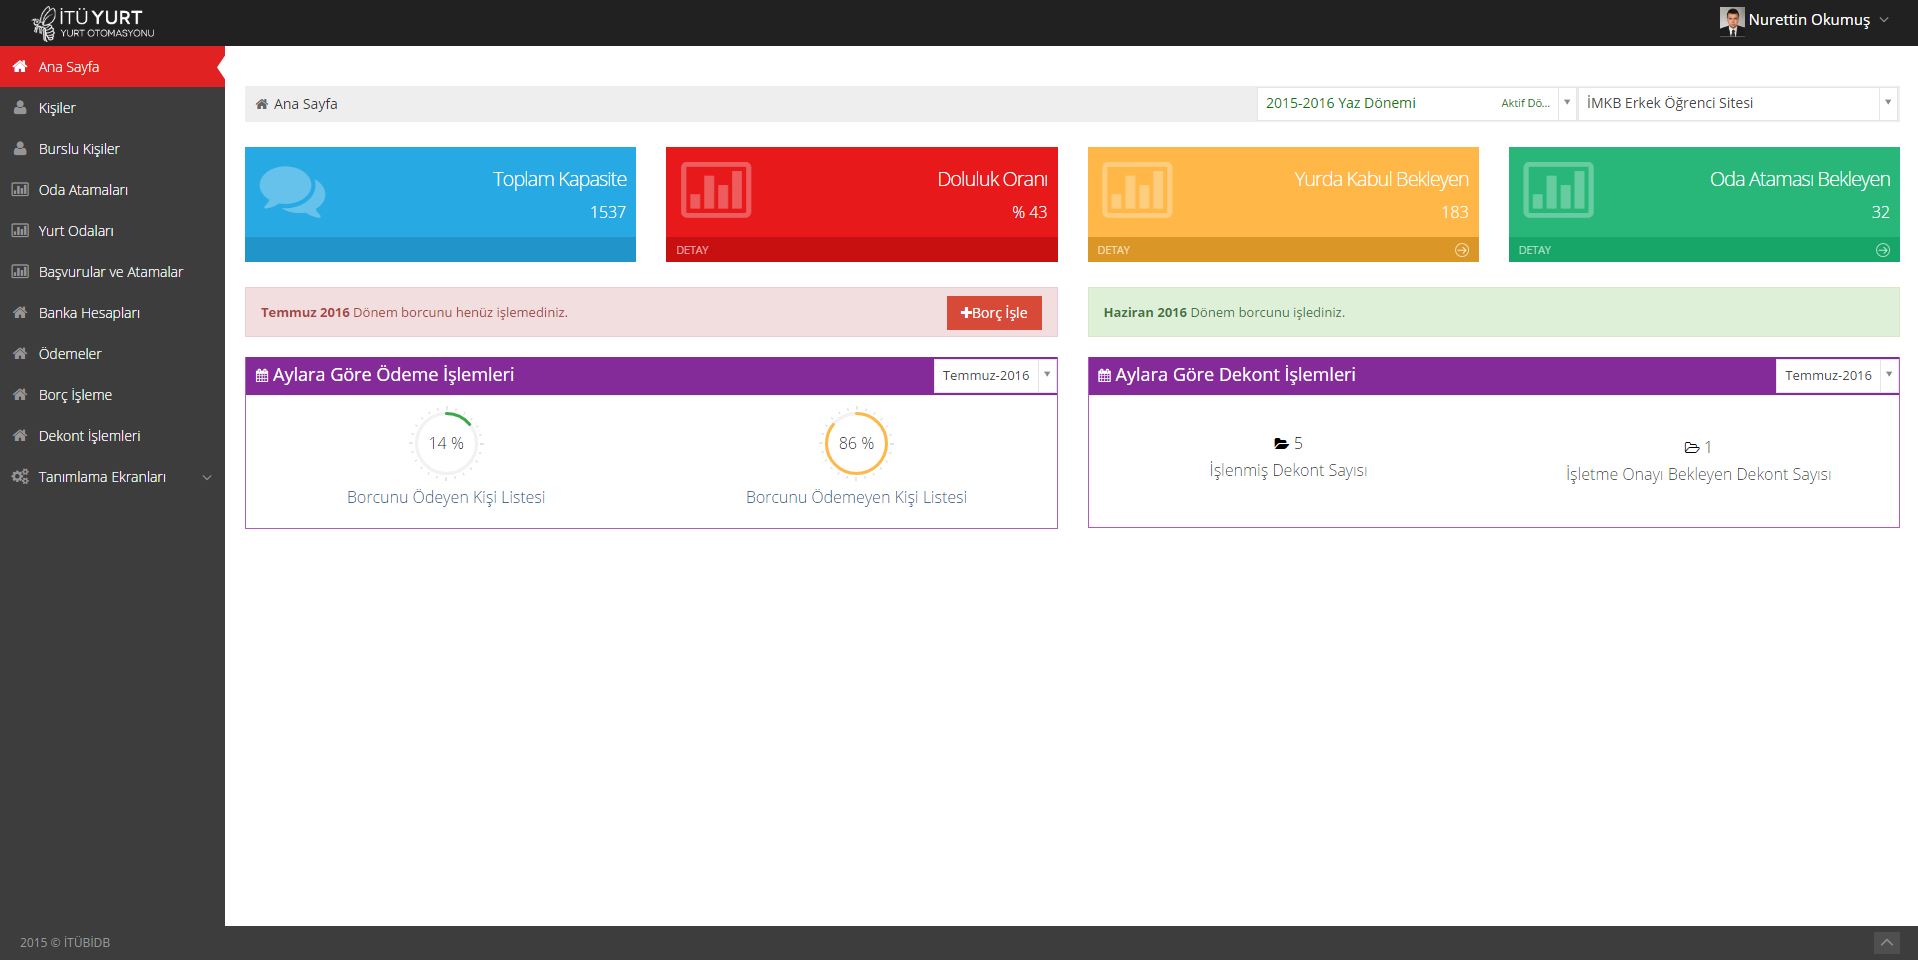
Task: Click the person icon next to Kişiler
Action: click(19, 107)
